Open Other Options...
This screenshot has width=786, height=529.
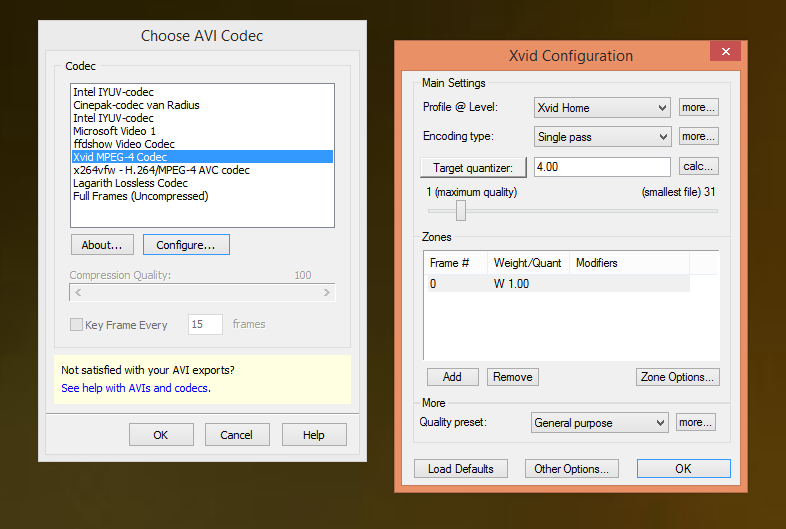(571, 469)
